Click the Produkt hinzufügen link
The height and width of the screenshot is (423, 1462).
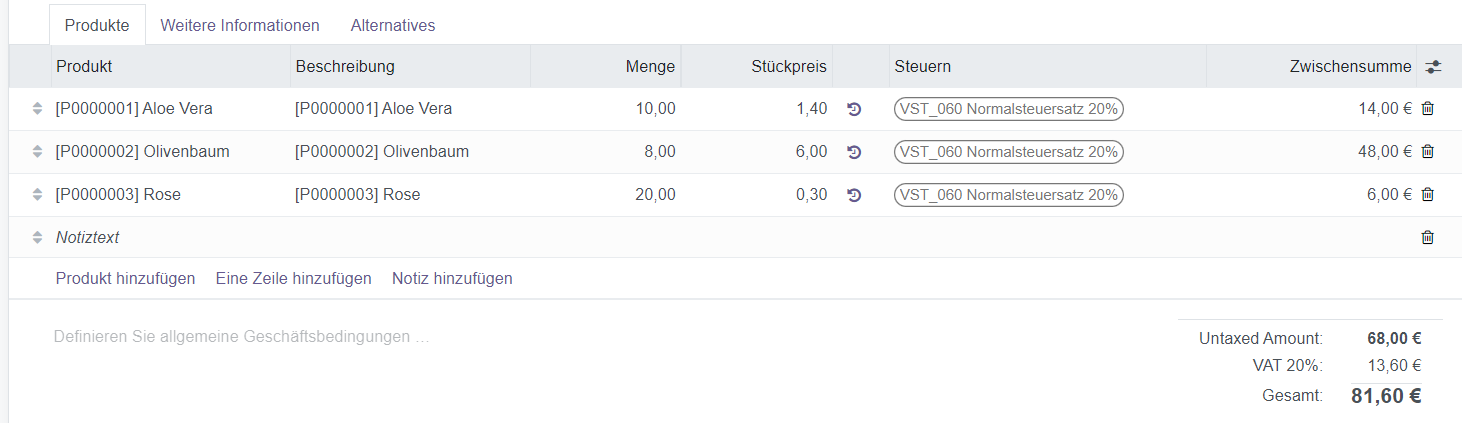click(x=125, y=278)
